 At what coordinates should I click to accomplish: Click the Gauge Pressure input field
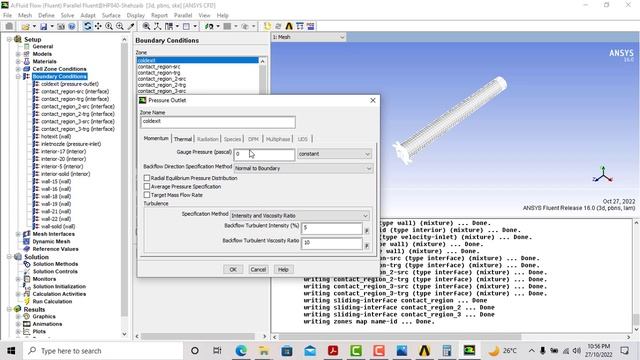pyautogui.click(x=264, y=154)
